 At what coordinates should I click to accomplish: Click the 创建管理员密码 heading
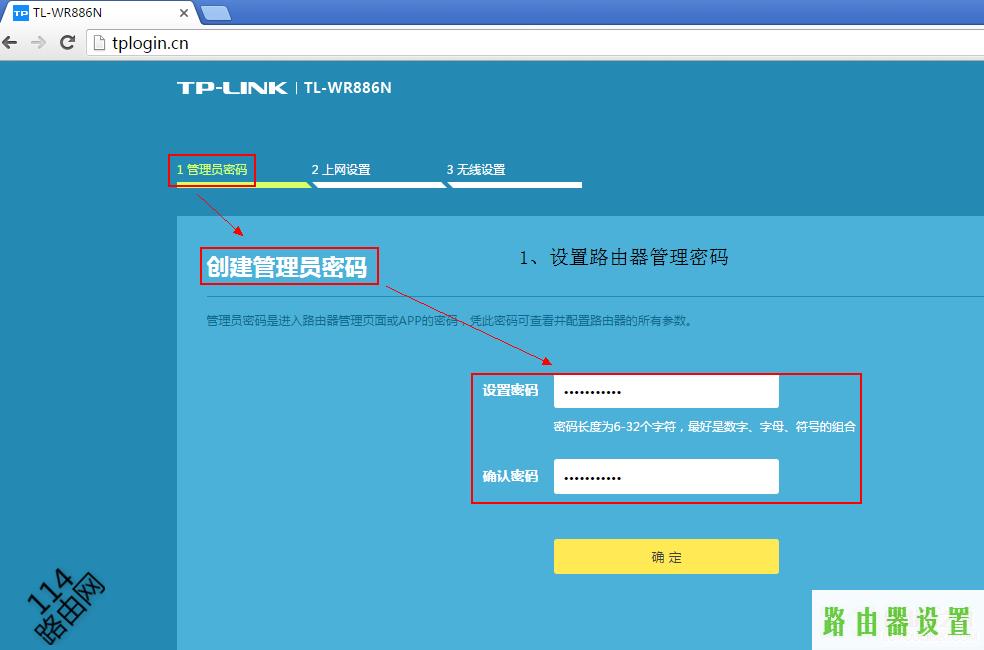(287, 267)
